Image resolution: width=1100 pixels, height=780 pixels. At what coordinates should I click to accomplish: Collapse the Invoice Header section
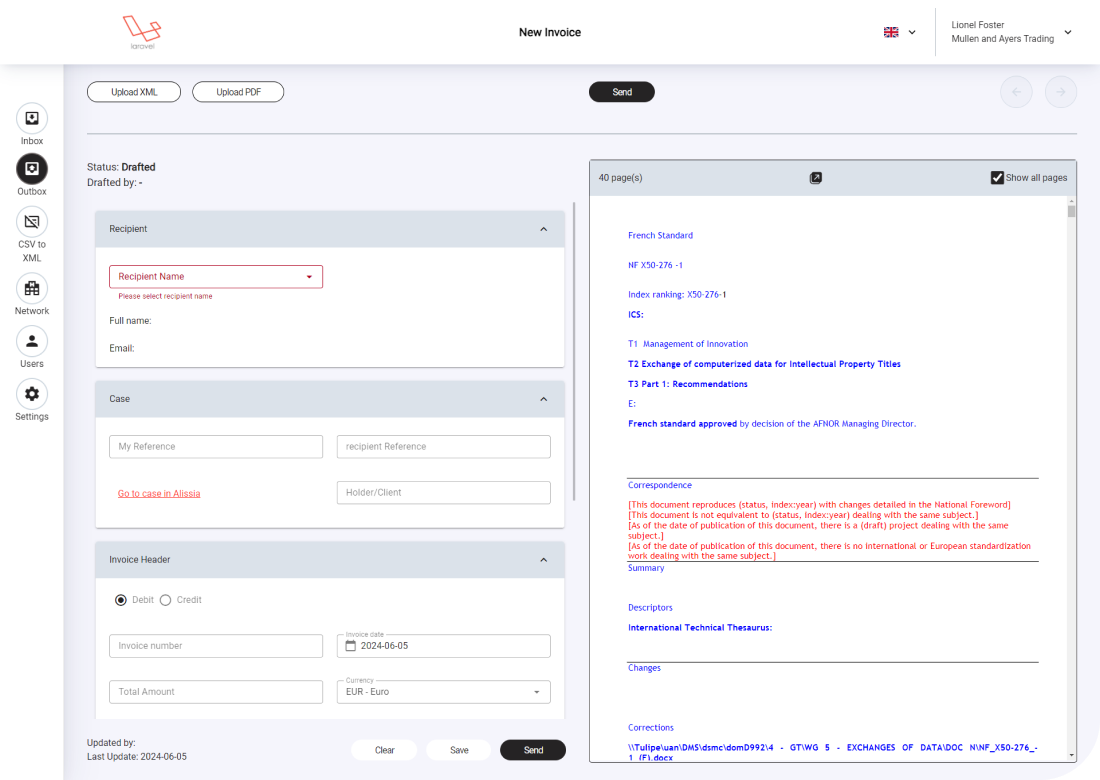[544, 560]
